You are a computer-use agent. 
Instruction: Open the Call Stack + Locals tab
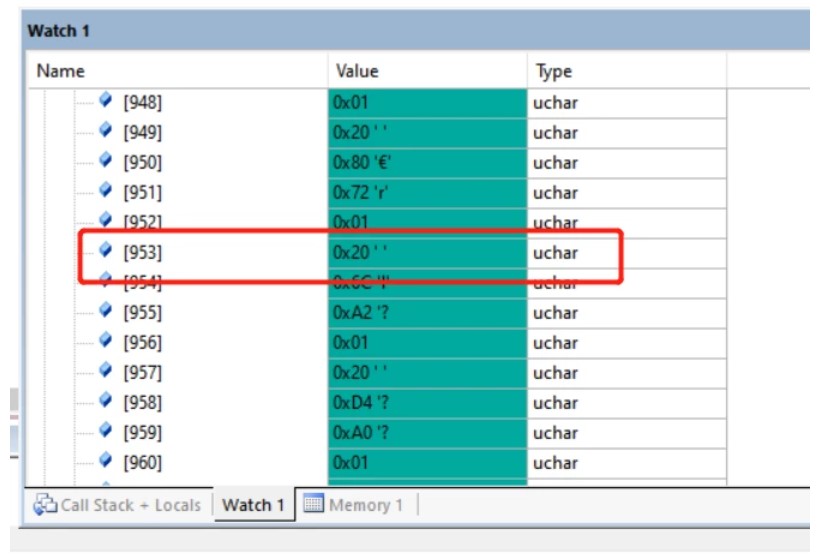pos(118,504)
